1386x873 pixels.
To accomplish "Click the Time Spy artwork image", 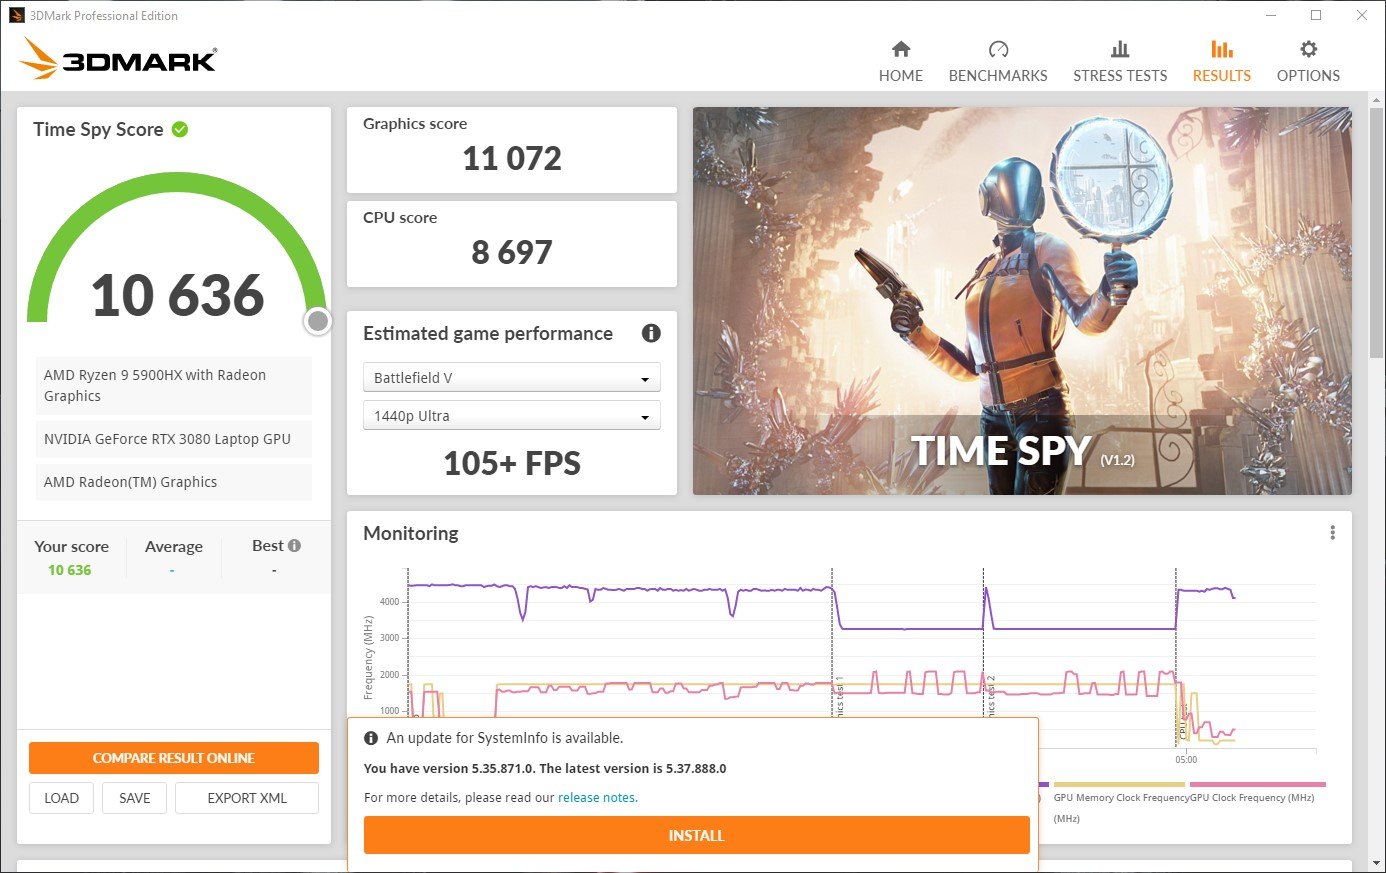I will click(1022, 301).
